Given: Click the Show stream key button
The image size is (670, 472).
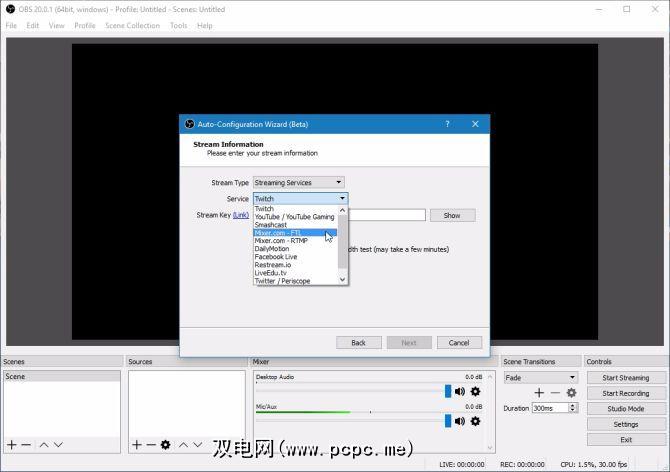Looking at the screenshot, I should 452,215.
